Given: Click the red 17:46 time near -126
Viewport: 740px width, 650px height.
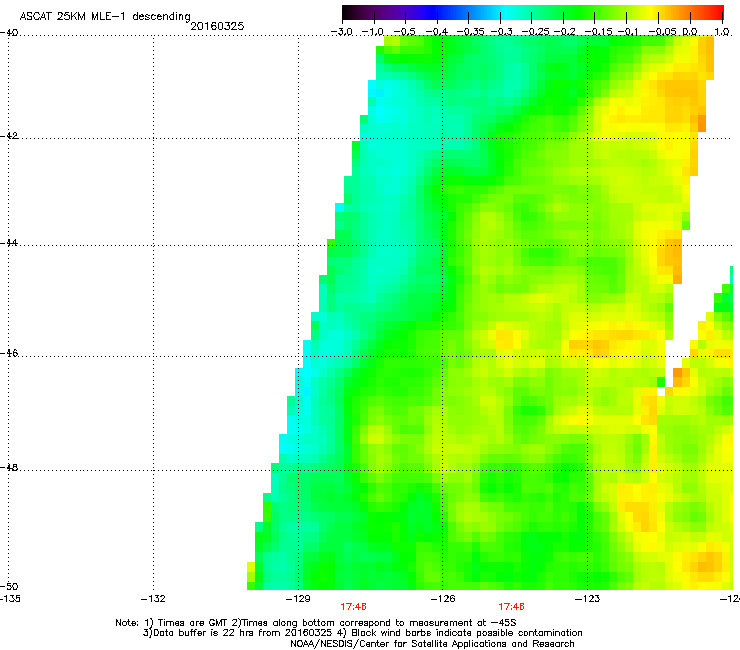Looking at the screenshot, I should [x=512, y=607].
